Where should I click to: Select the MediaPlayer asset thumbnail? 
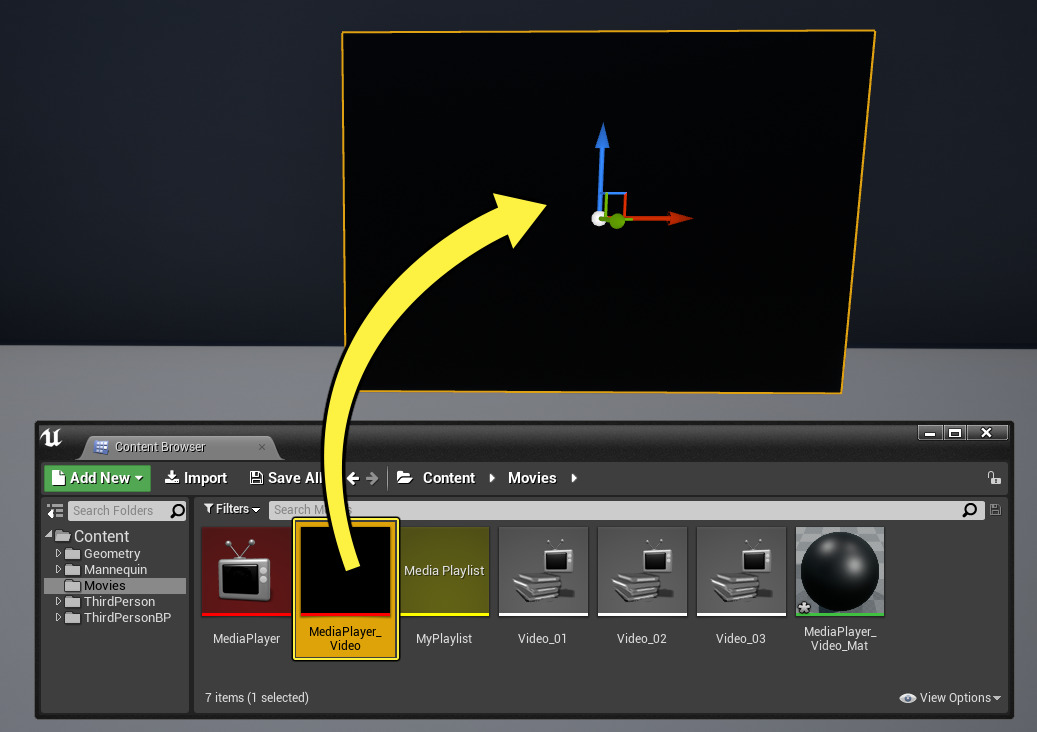pos(246,571)
